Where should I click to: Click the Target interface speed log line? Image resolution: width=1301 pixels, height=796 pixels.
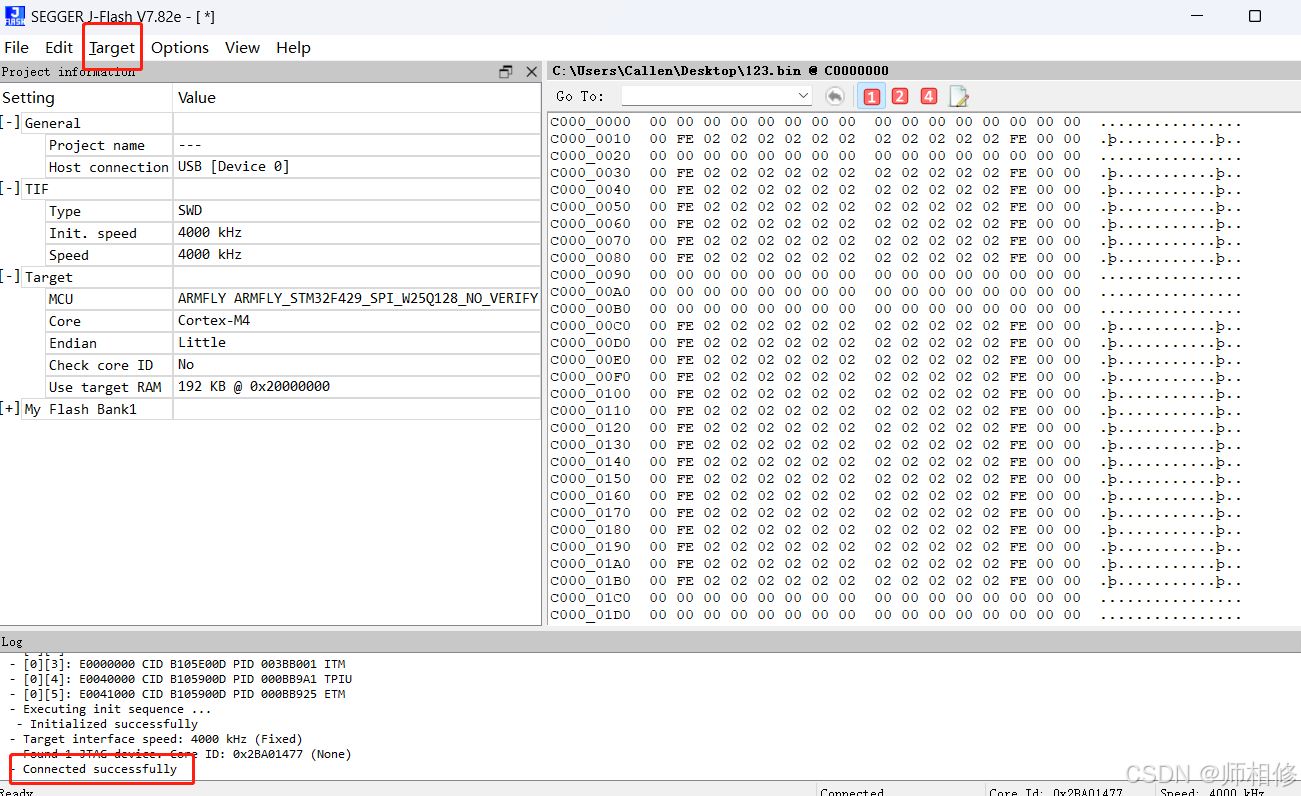[162, 739]
